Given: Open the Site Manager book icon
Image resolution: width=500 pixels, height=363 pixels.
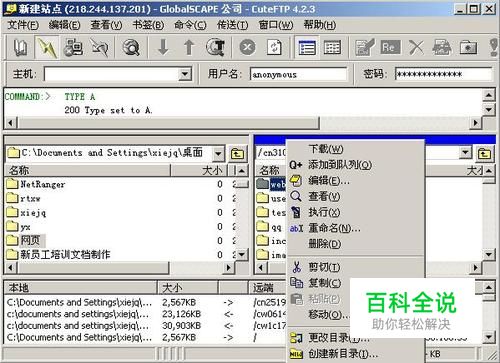Looking at the screenshot, I should tap(20, 48).
